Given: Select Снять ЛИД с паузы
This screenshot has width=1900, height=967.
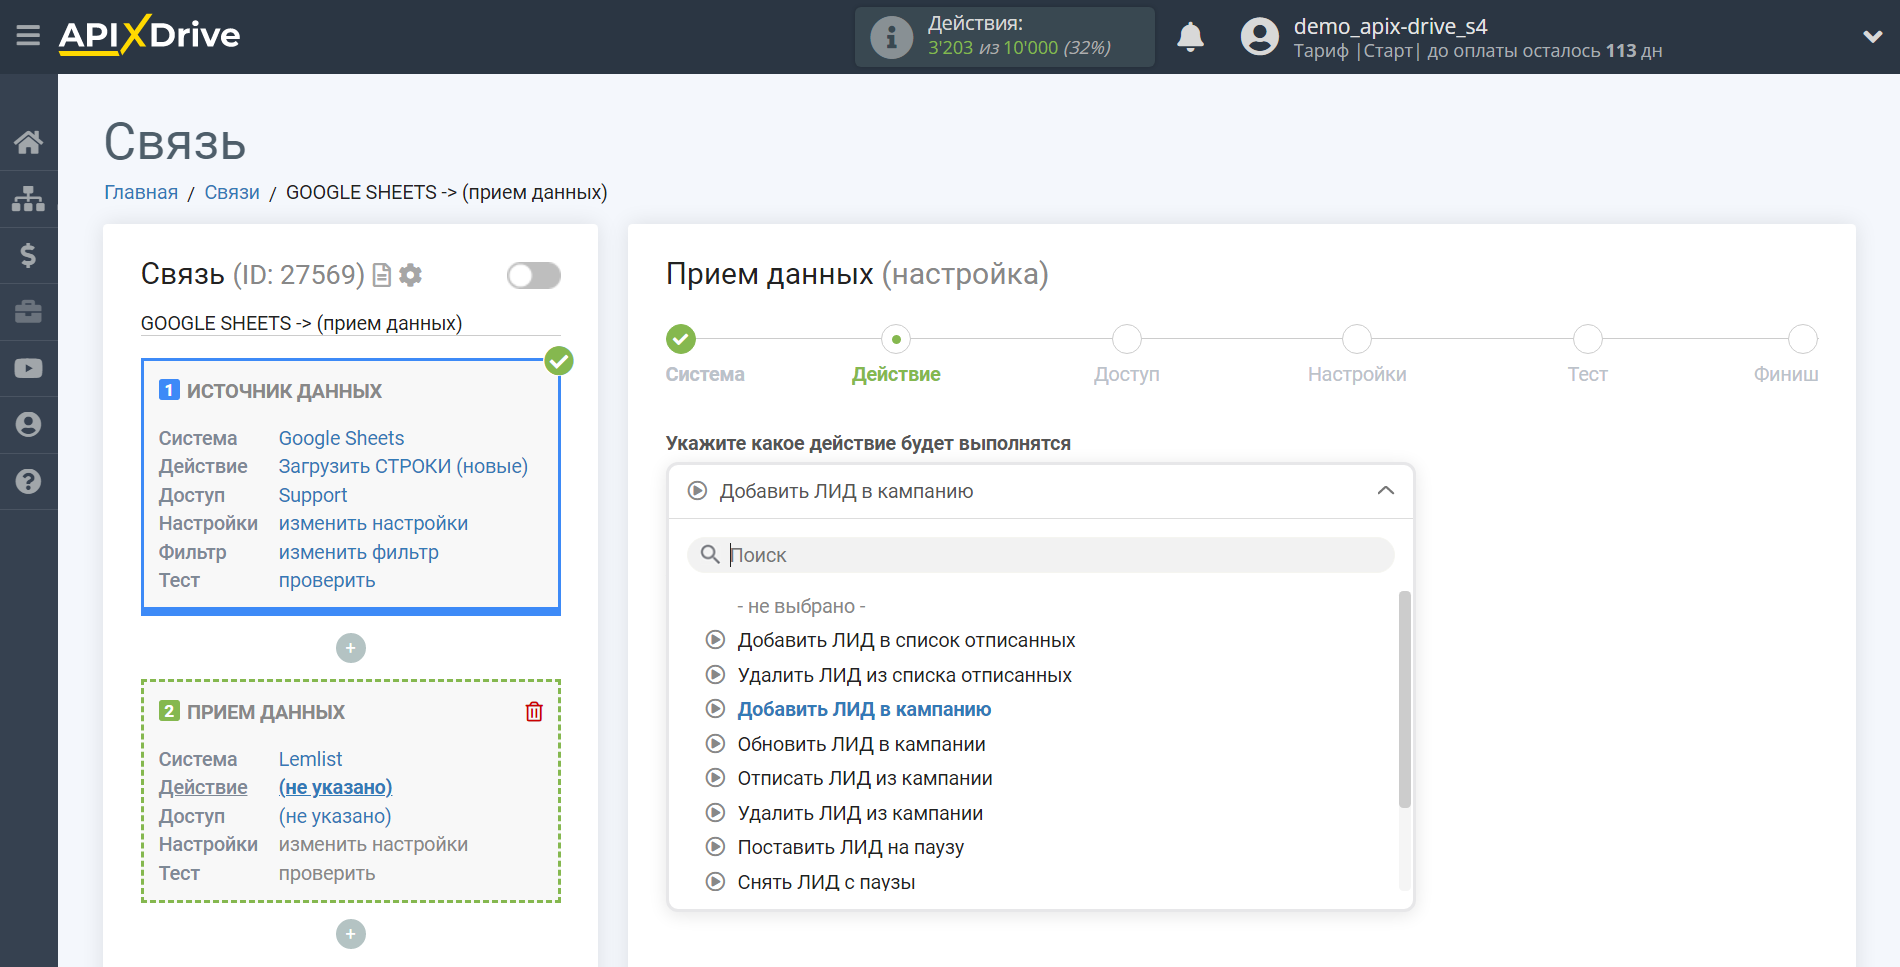Looking at the screenshot, I should [826, 882].
